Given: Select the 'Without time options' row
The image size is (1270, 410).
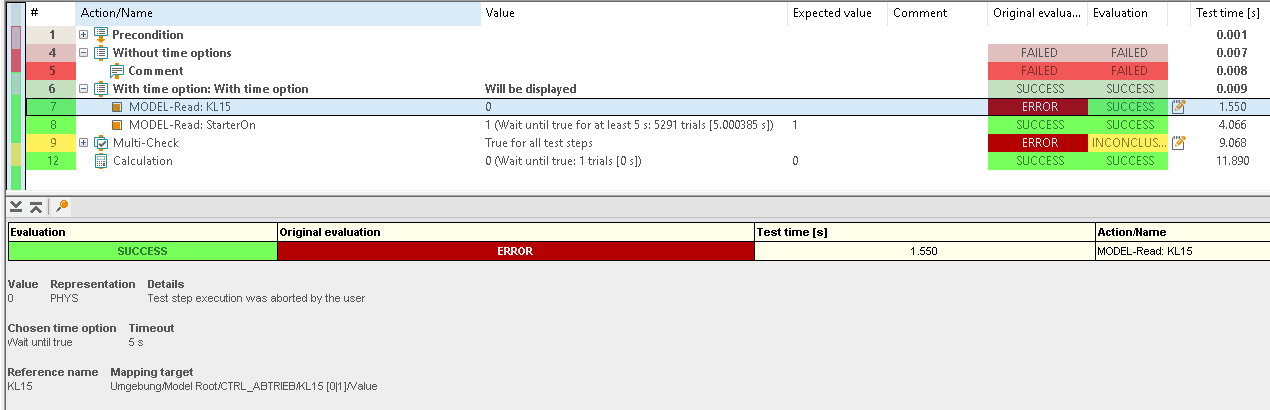Looking at the screenshot, I should [647, 53].
